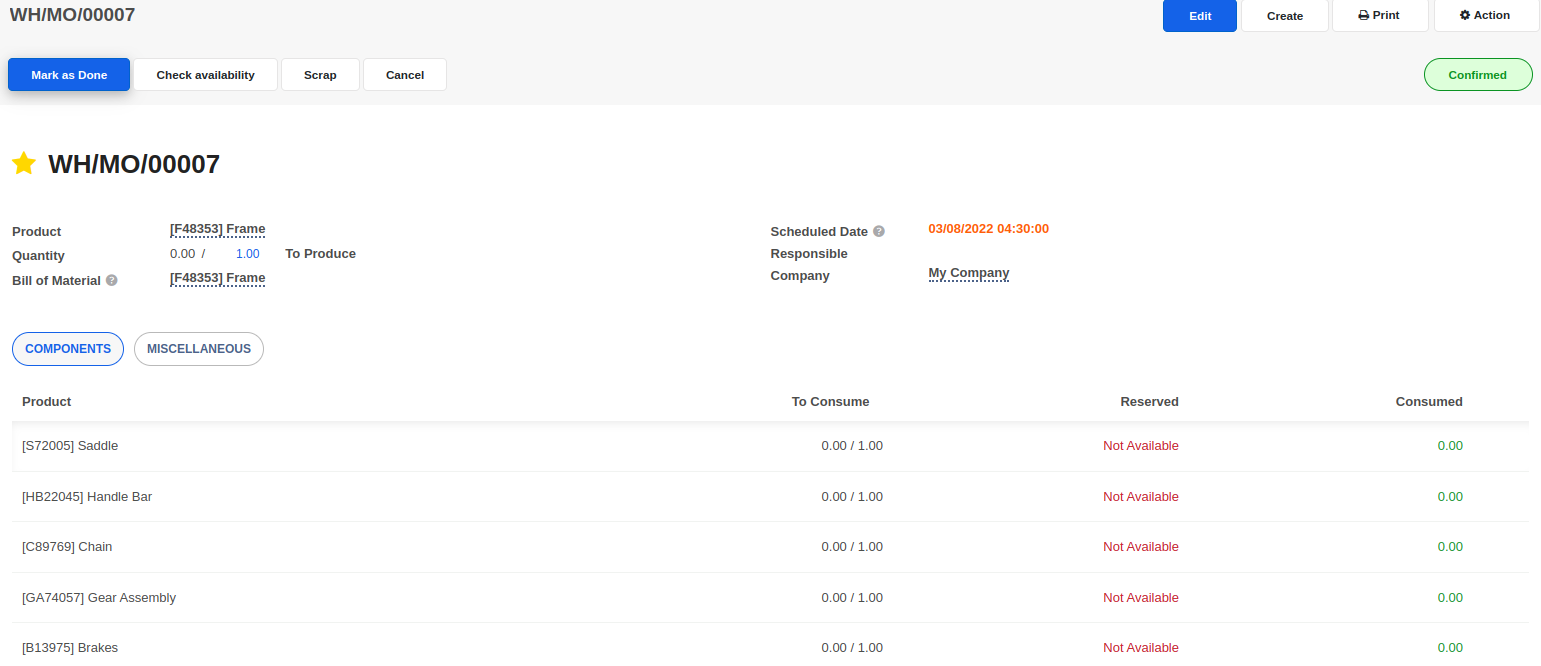The height and width of the screenshot is (666, 1541).
Task: Open the [F48353] Frame product link
Action: 217,229
